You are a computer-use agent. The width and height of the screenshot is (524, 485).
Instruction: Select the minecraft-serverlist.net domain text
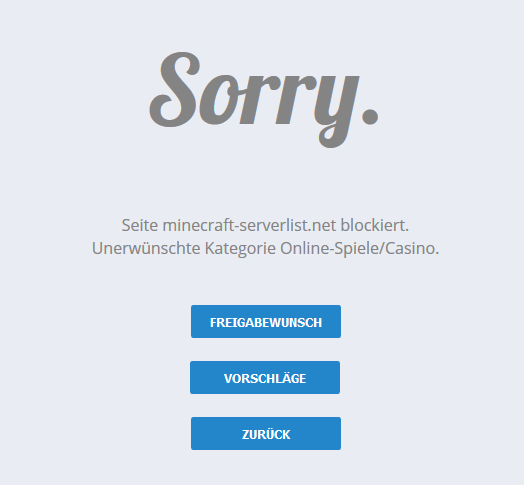click(249, 225)
